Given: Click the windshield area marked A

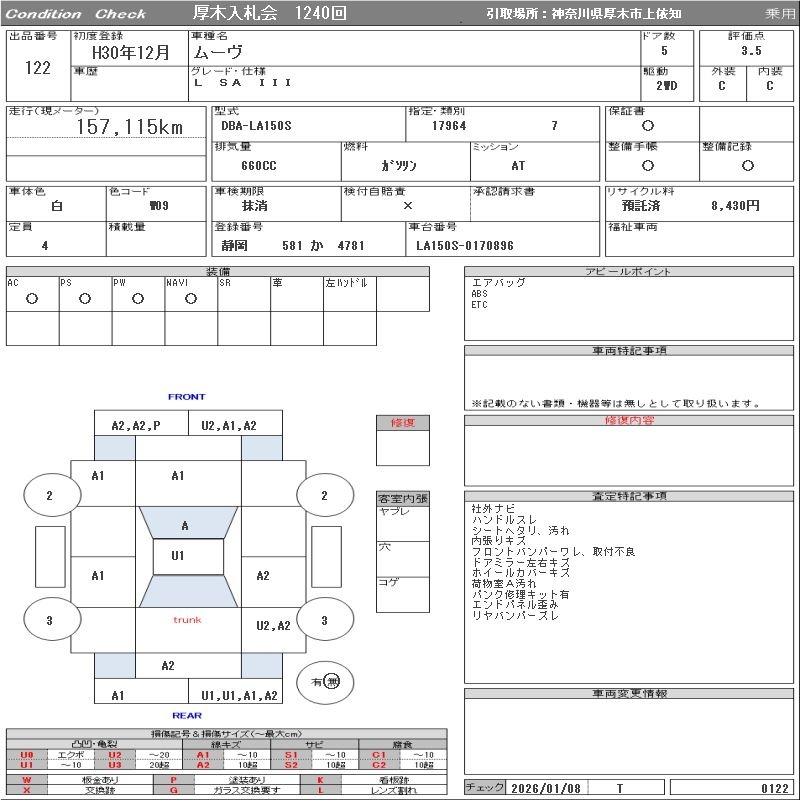Looking at the screenshot, I should (188, 522).
